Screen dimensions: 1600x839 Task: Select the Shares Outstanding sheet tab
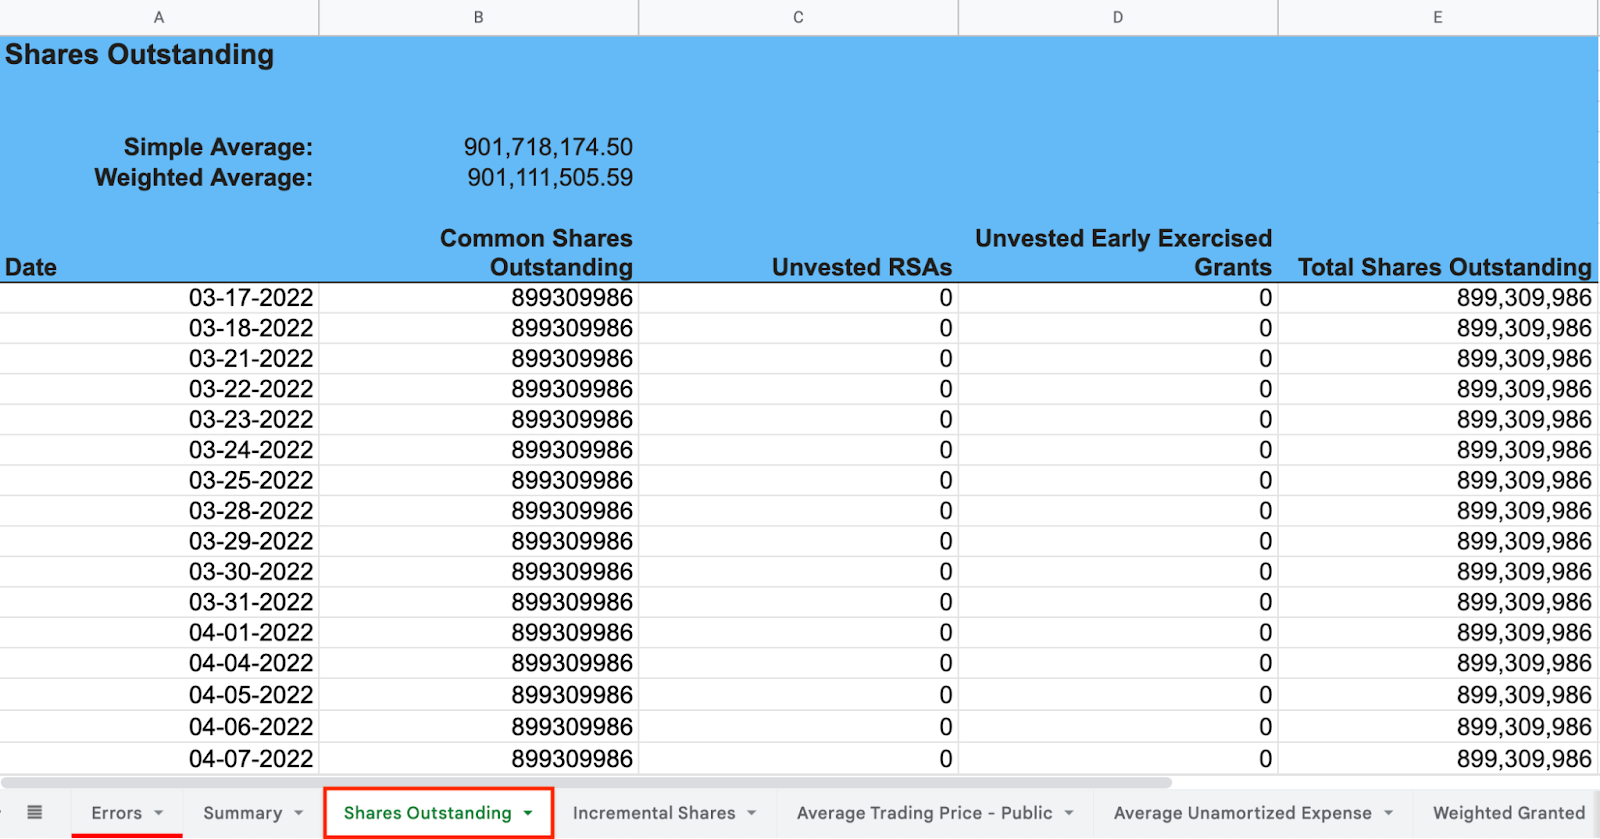pos(427,813)
